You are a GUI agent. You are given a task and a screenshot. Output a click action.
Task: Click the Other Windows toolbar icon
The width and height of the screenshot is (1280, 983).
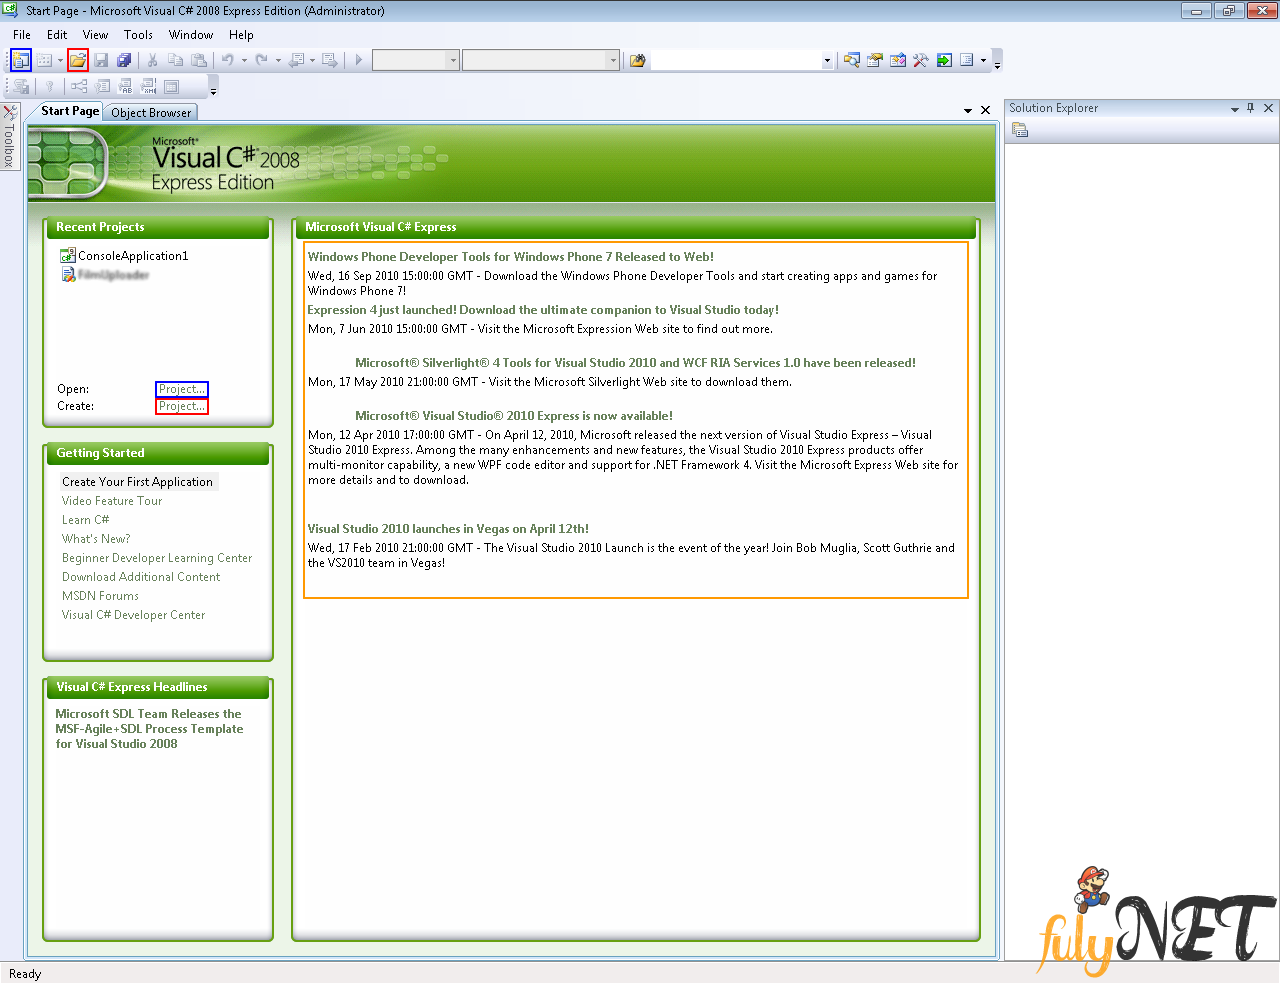967,60
